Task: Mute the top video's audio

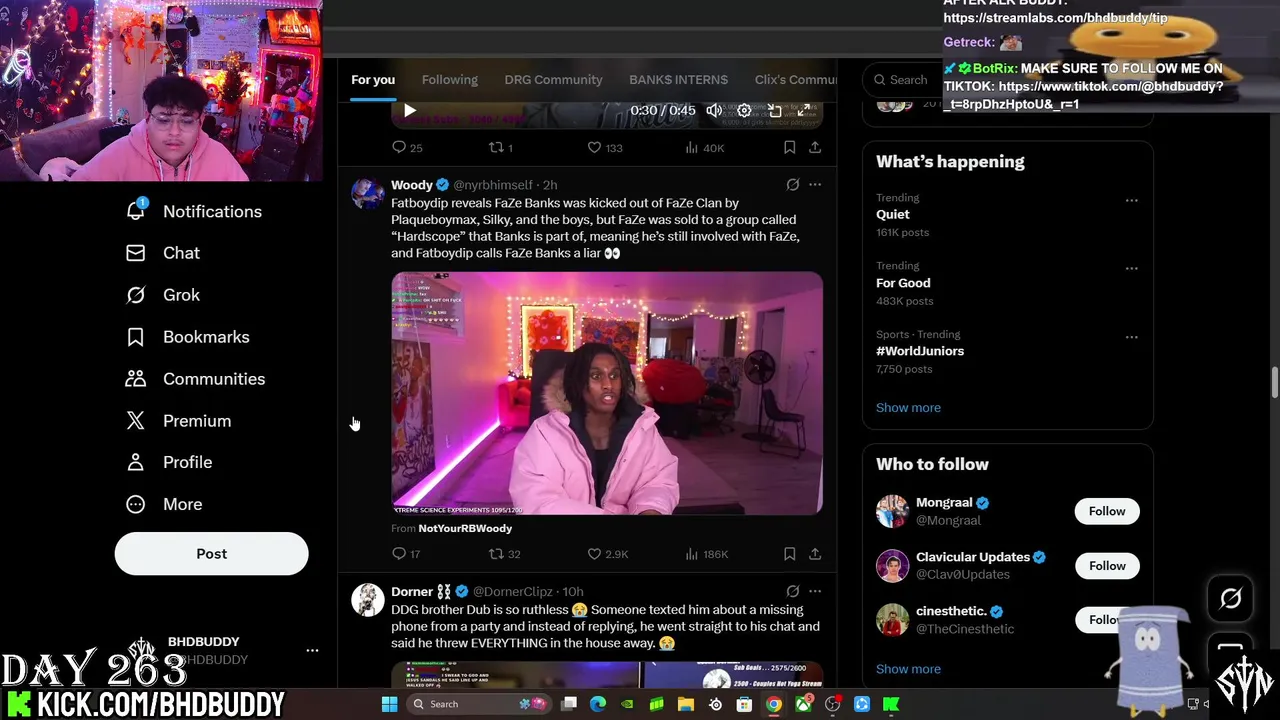Action: [x=714, y=111]
